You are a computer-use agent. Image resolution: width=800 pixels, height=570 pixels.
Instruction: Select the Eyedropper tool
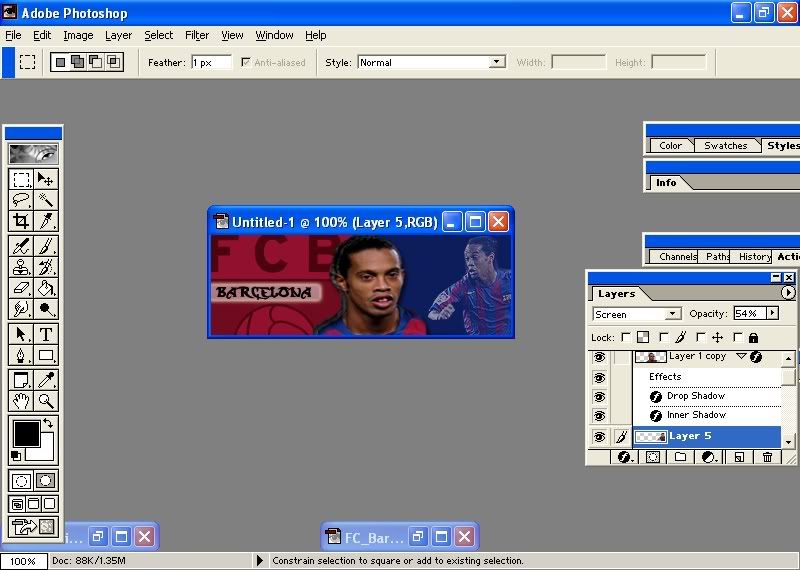tap(46, 380)
